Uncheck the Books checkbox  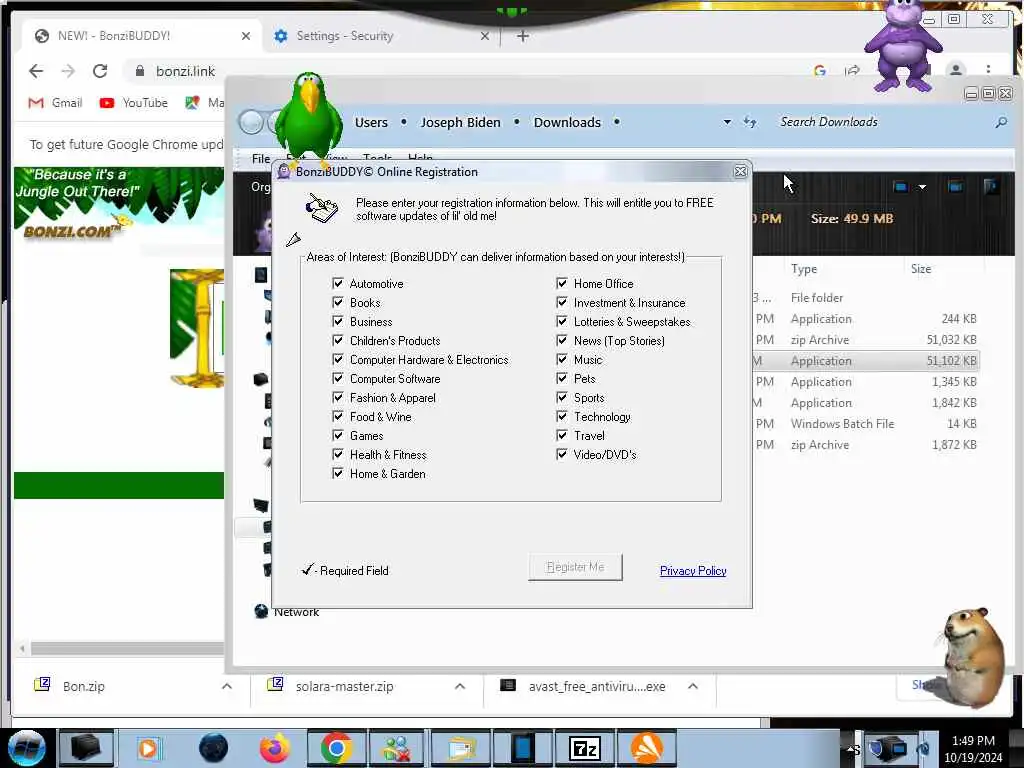pos(338,302)
